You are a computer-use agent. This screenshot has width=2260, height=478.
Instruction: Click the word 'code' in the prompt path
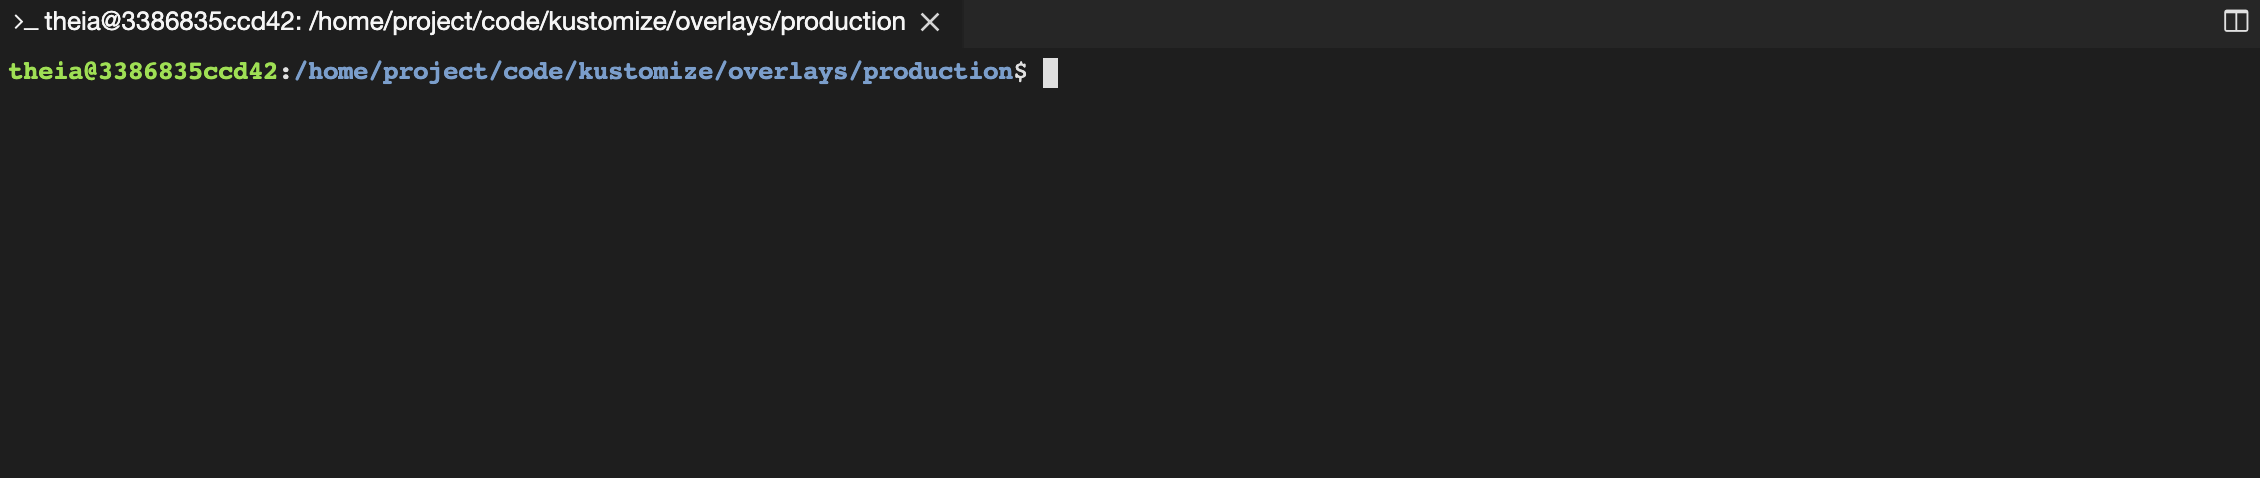tap(533, 71)
